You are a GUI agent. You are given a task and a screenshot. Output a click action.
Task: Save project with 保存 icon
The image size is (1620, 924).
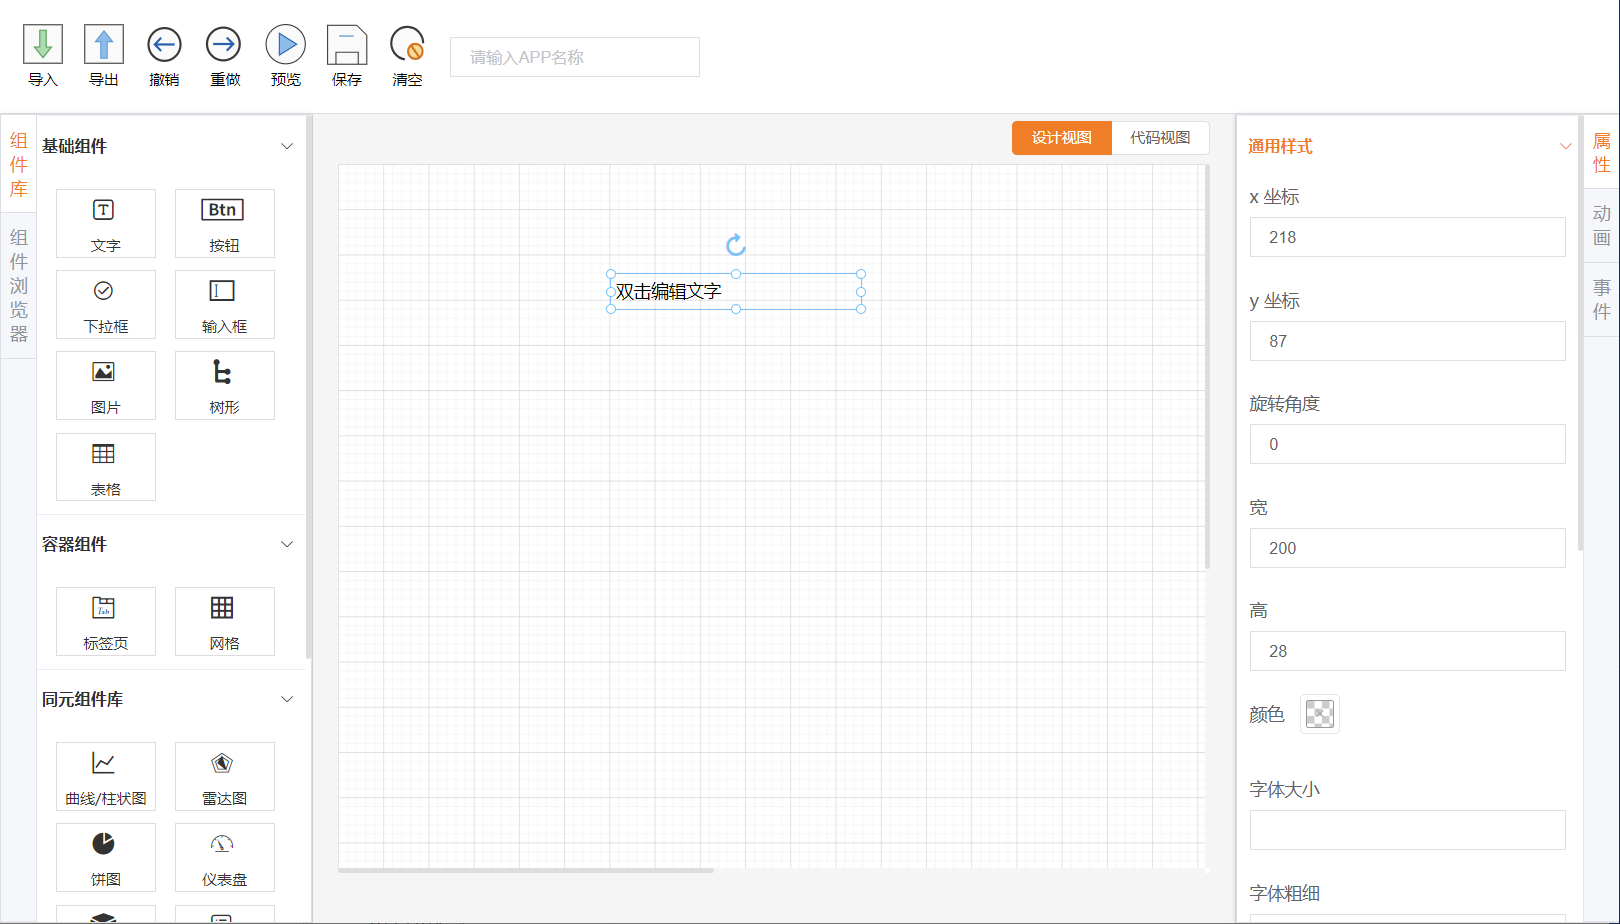[x=347, y=45]
